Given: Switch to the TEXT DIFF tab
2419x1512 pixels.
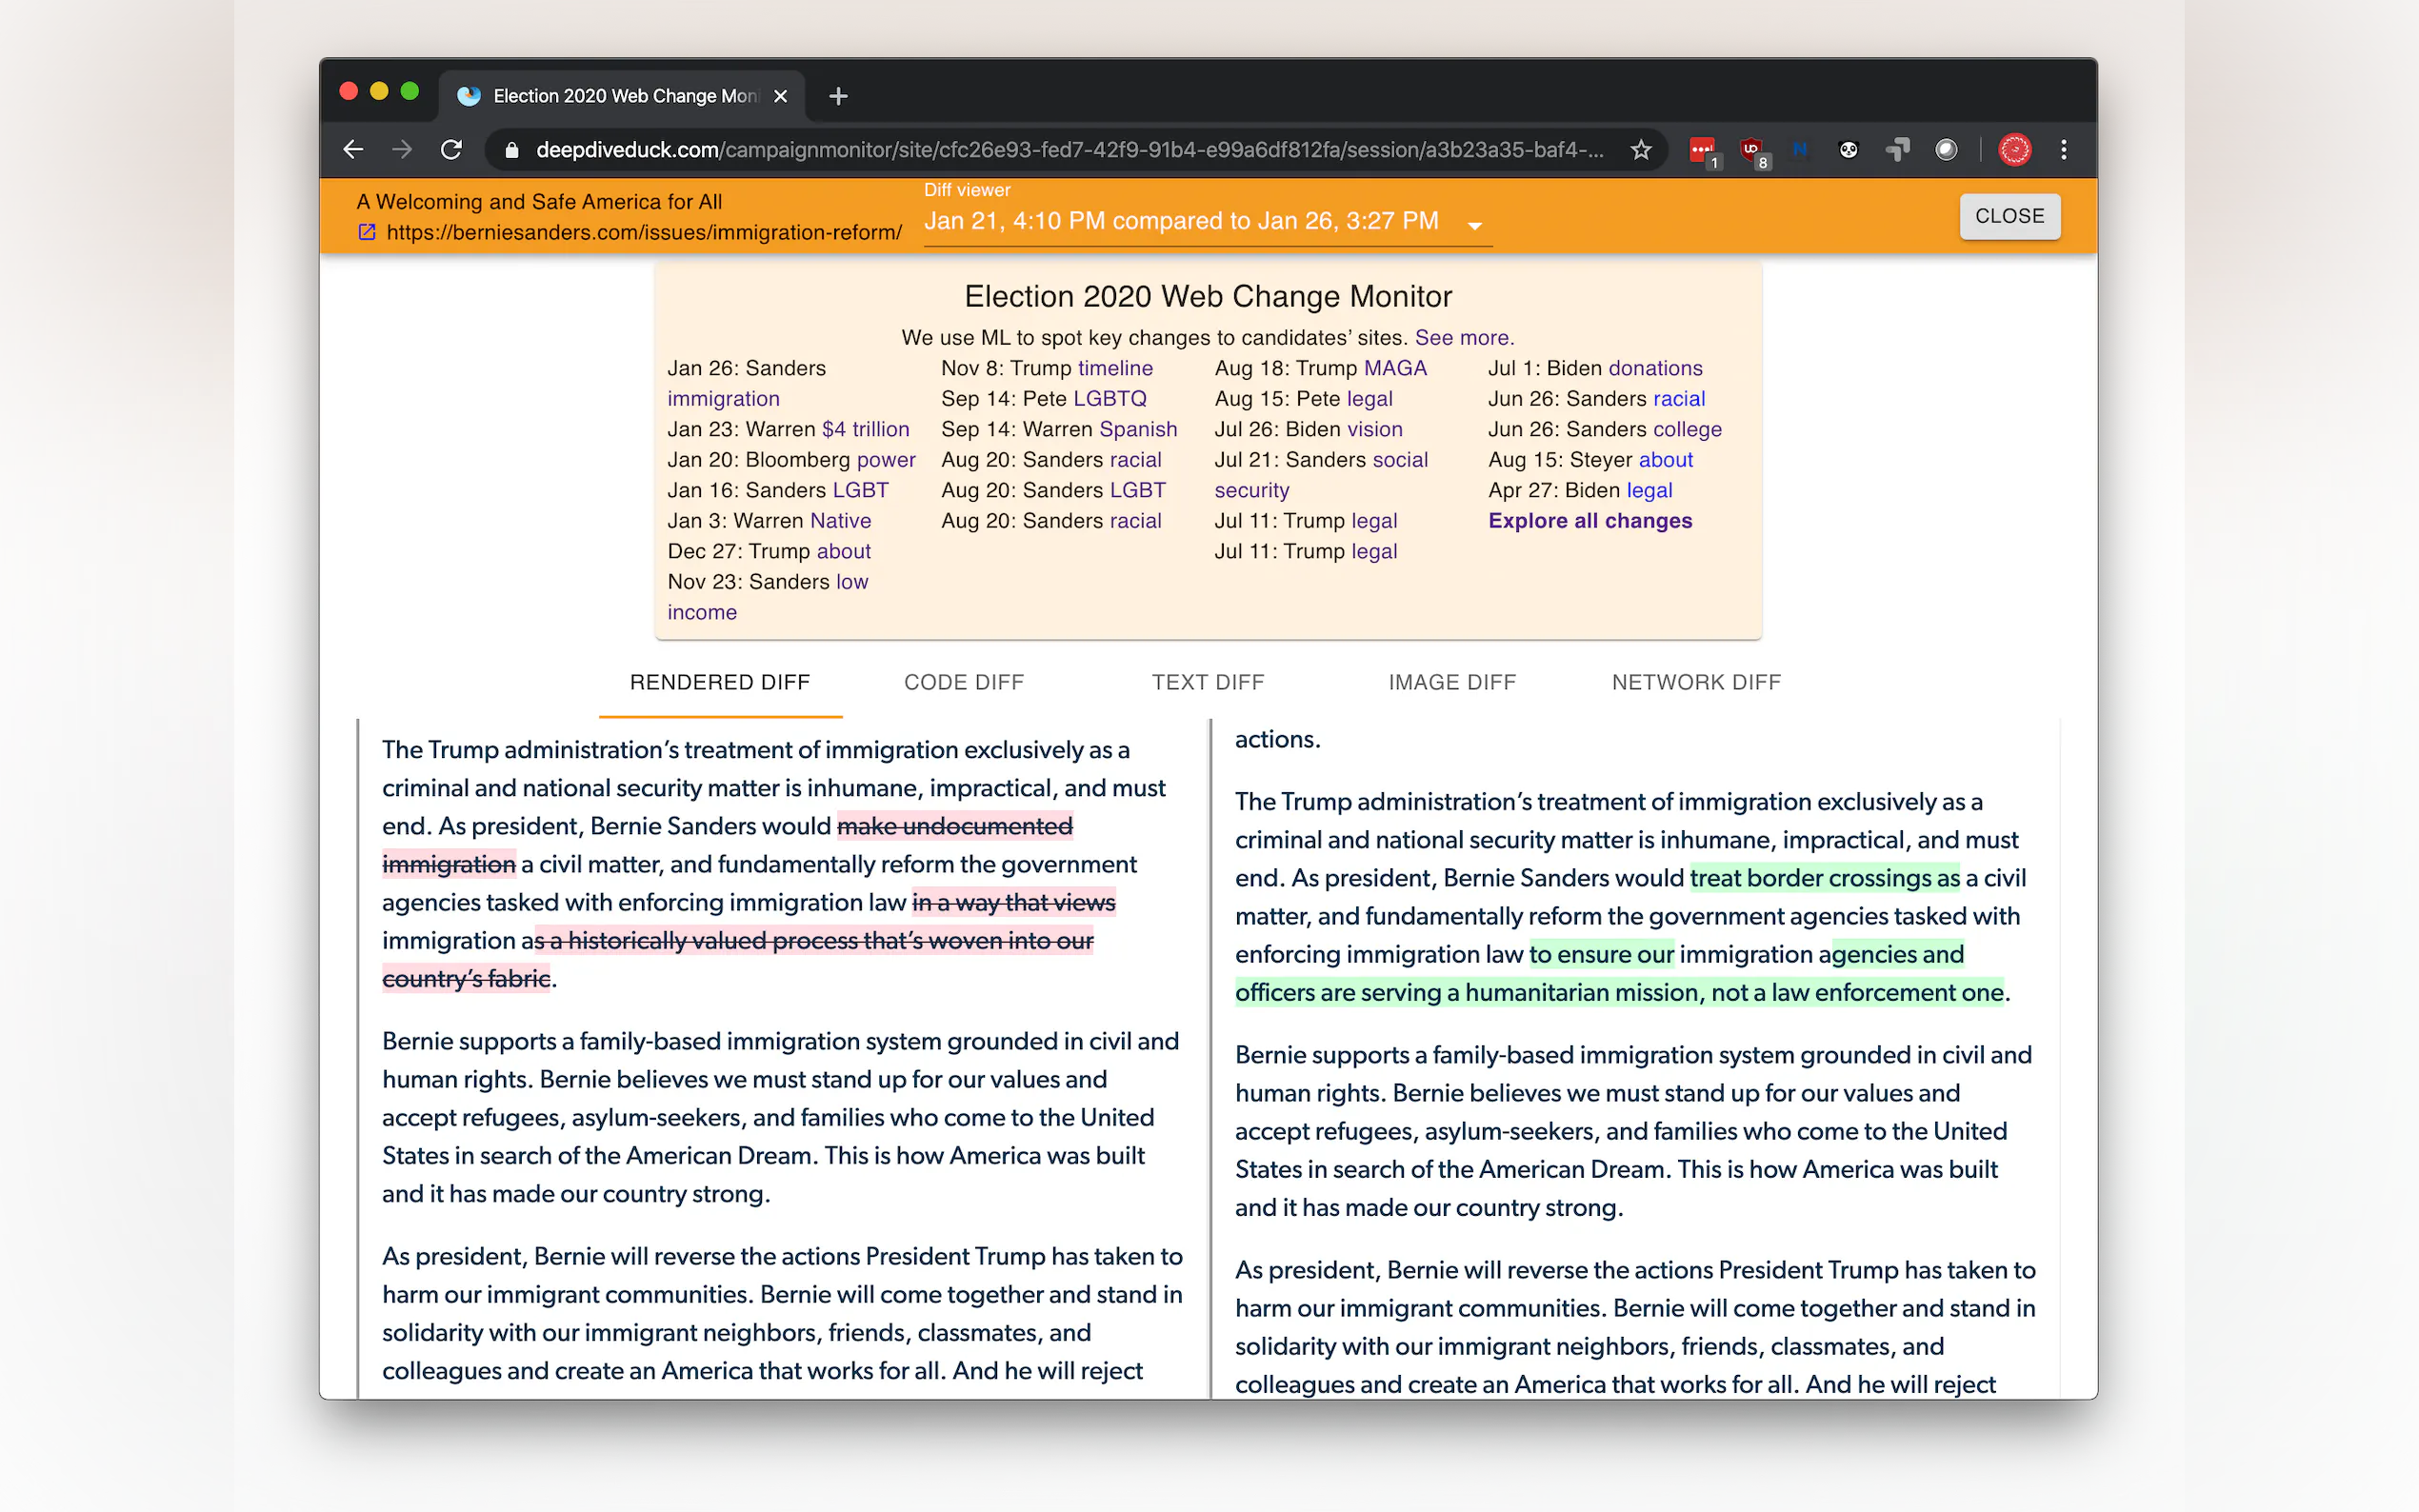Looking at the screenshot, I should pos(1207,682).
